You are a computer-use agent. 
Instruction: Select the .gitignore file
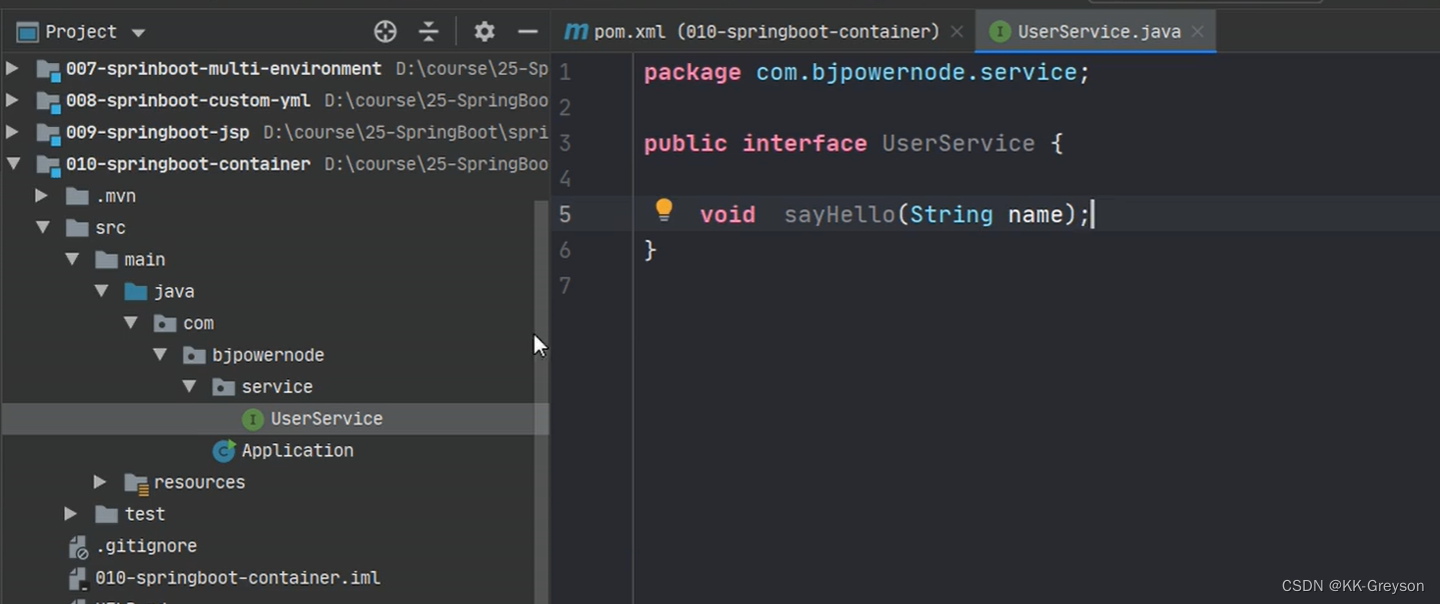146,546
